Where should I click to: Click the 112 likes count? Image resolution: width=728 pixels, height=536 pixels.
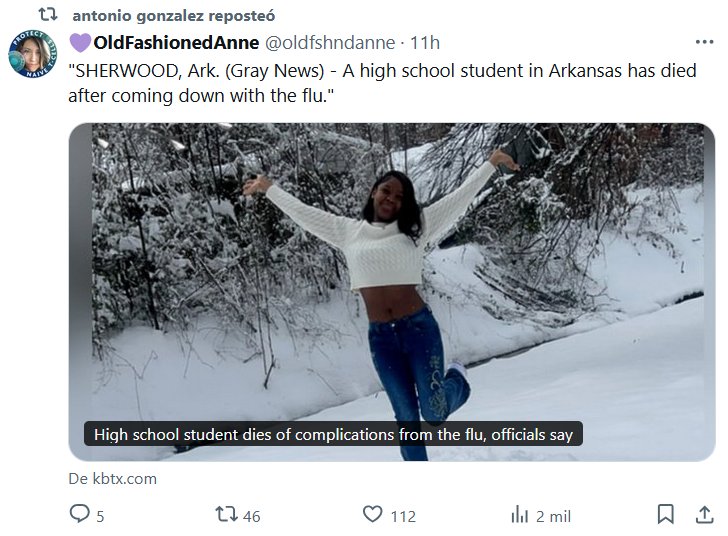coord(402,516)
